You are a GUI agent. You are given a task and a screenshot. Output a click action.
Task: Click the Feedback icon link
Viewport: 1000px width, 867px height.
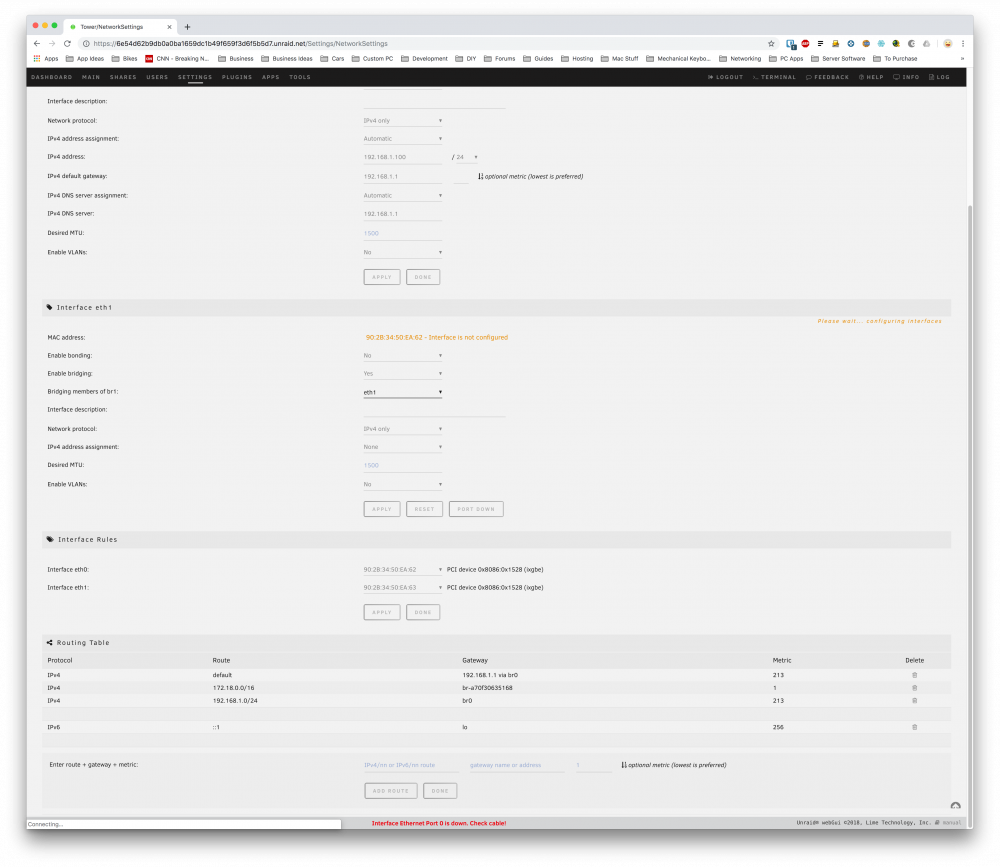827,77
